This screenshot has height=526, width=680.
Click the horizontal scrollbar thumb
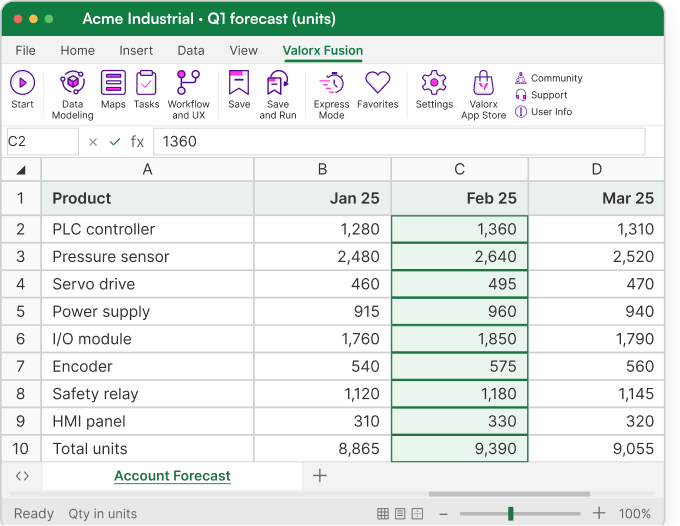pos(509,494)
